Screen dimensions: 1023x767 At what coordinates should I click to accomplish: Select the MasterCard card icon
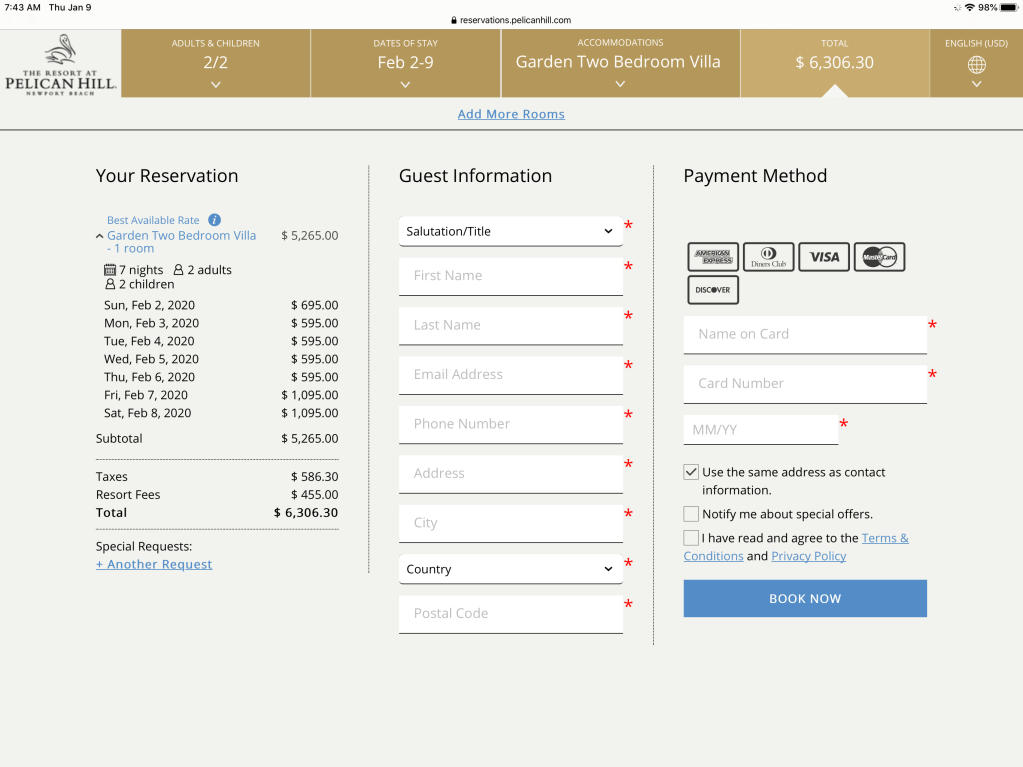coord(879,257)
